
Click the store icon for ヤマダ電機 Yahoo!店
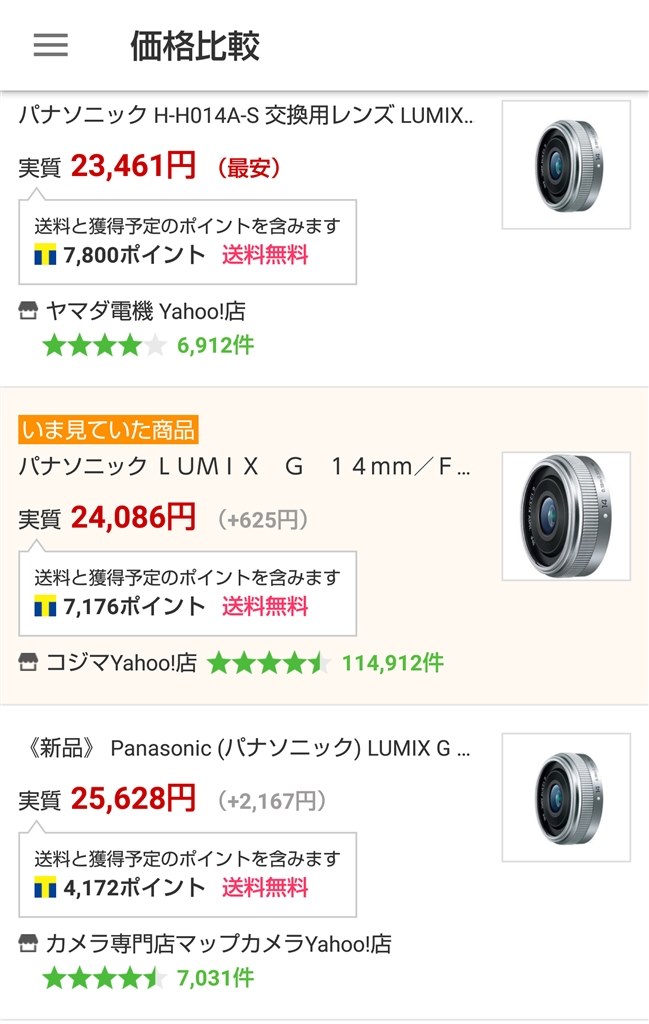tap(28, 312)
